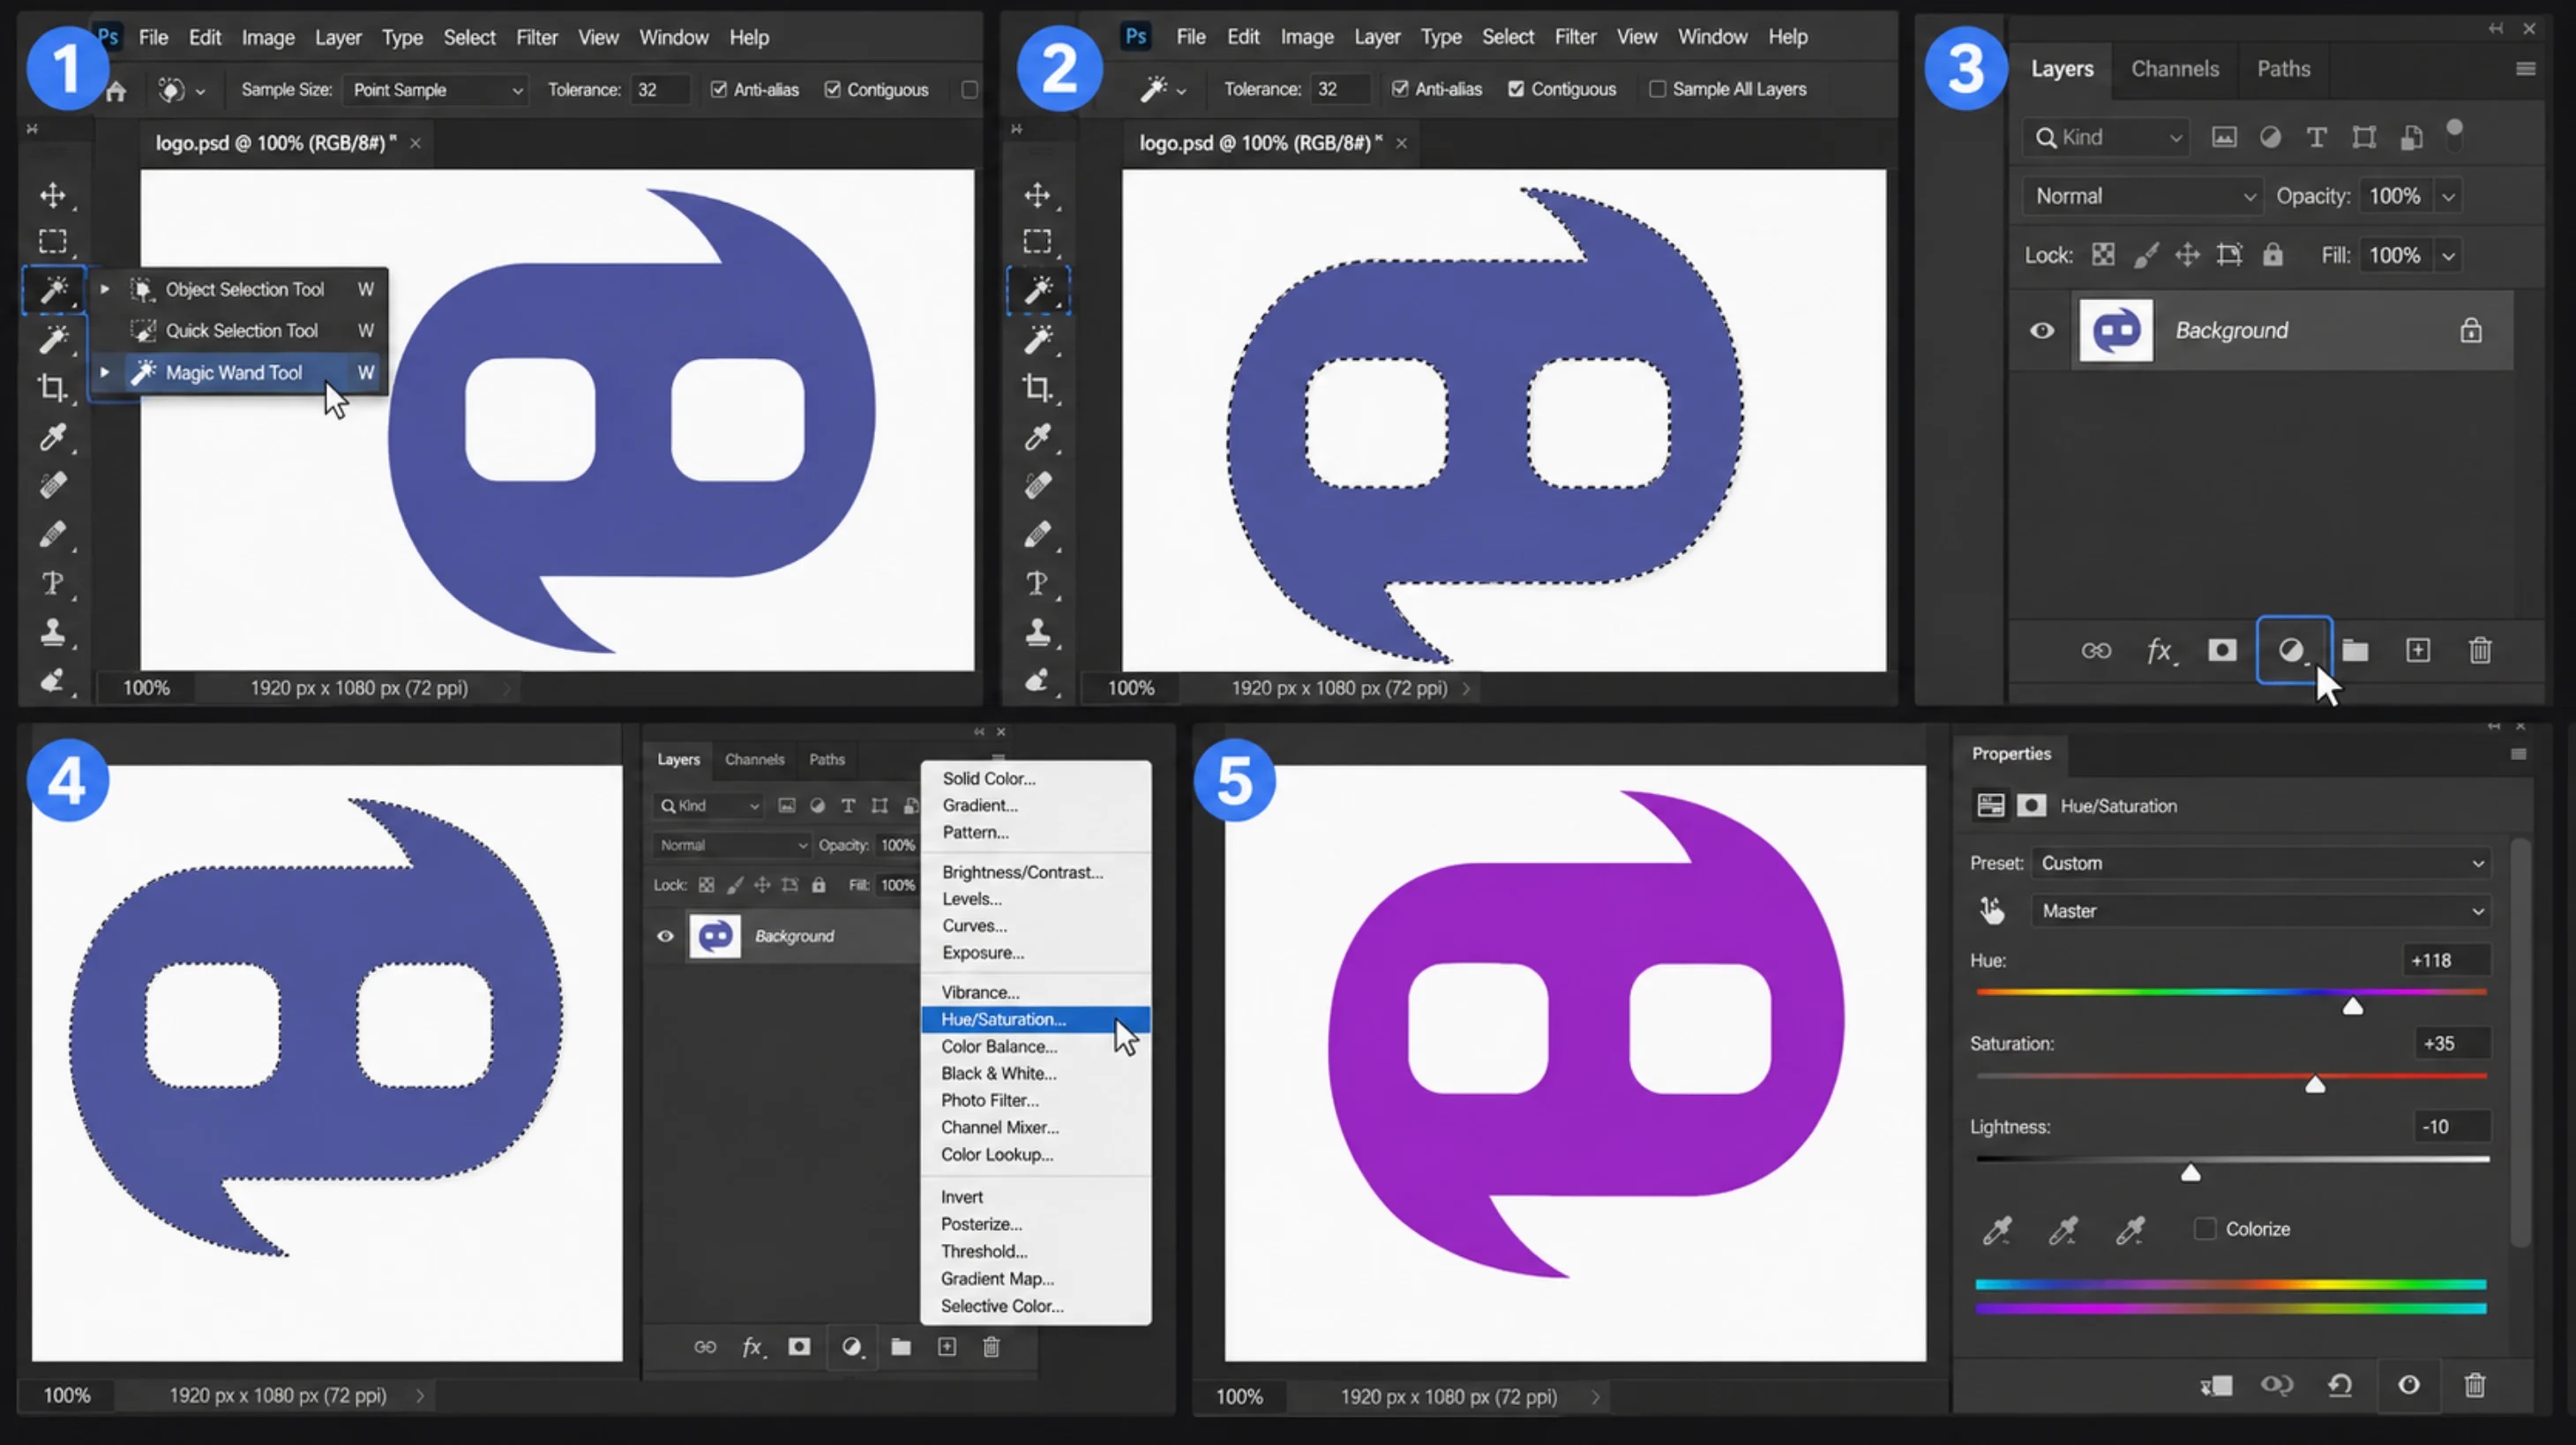Image resolution: width=2576 pixels, height=1445 pixels.
Task: Hide the Background layer in step 3 panel
Action: click(x=2041, y=331)
